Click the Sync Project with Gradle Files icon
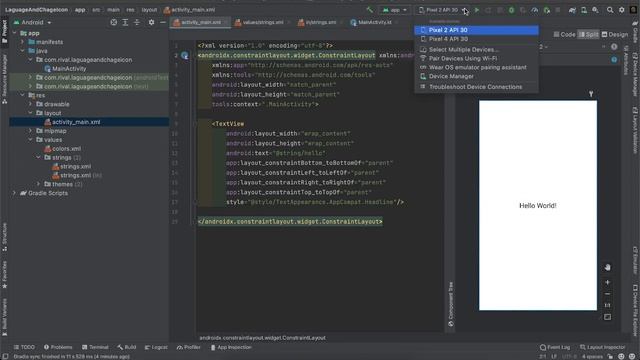 coord(572,10)
